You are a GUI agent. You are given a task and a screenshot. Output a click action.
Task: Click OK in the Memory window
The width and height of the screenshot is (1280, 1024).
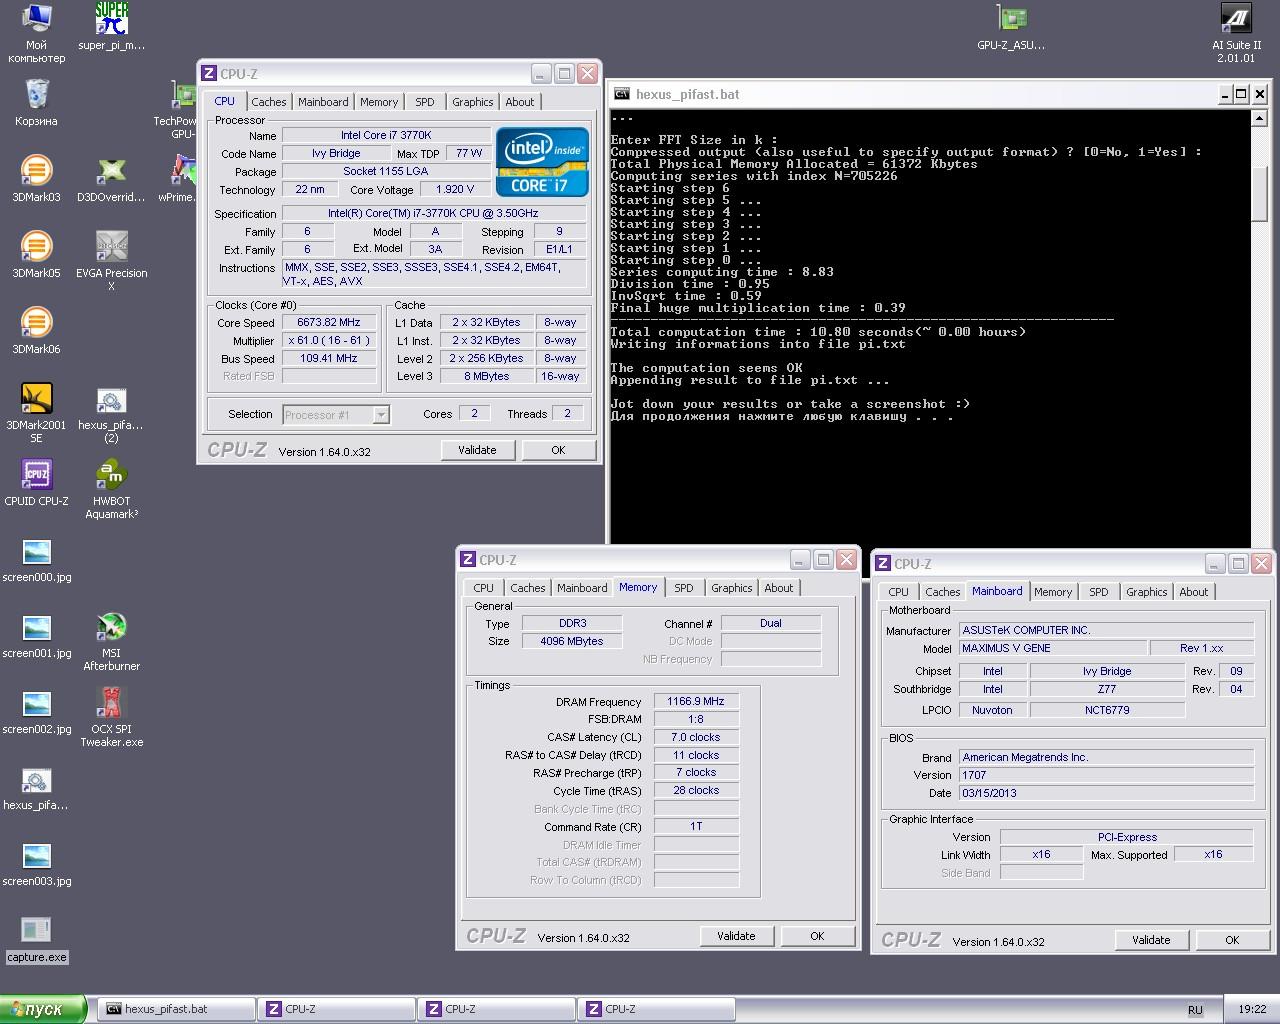[817, 936]
